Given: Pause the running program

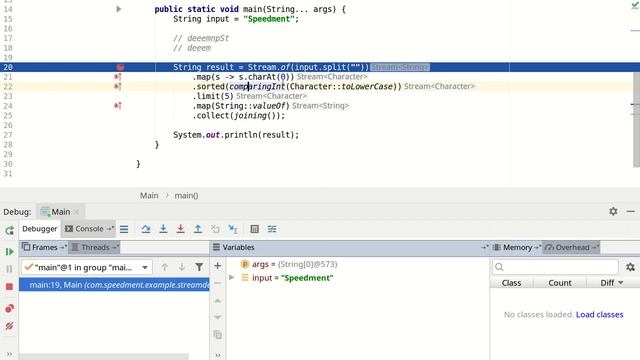Looking at the screenshot, I should 9,269.
